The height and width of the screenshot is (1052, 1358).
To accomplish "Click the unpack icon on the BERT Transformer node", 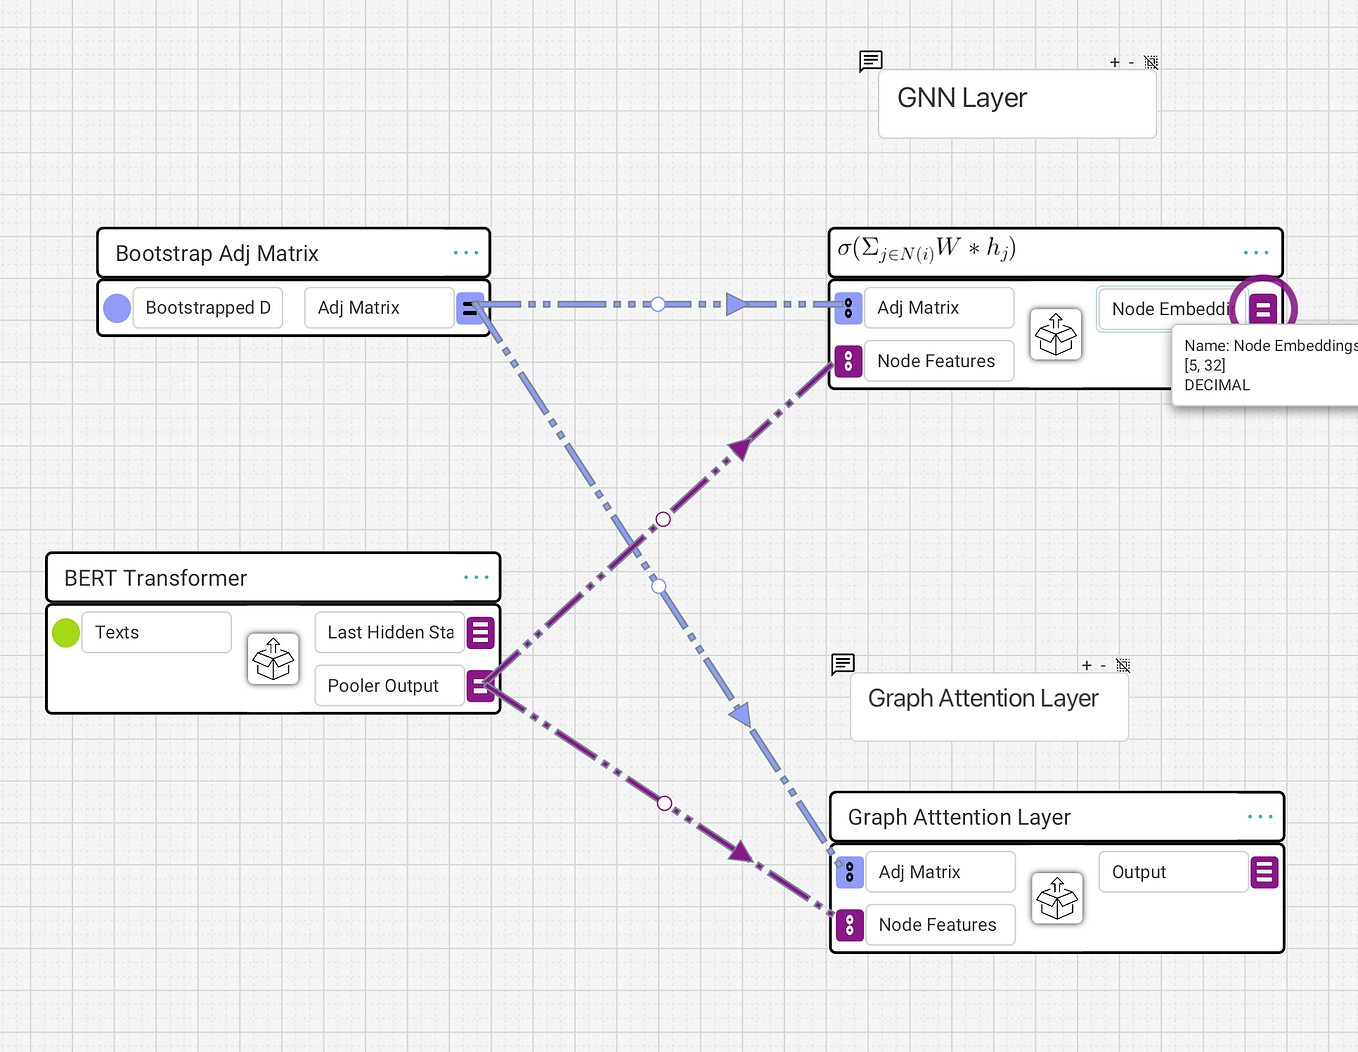I will (273, 659).
